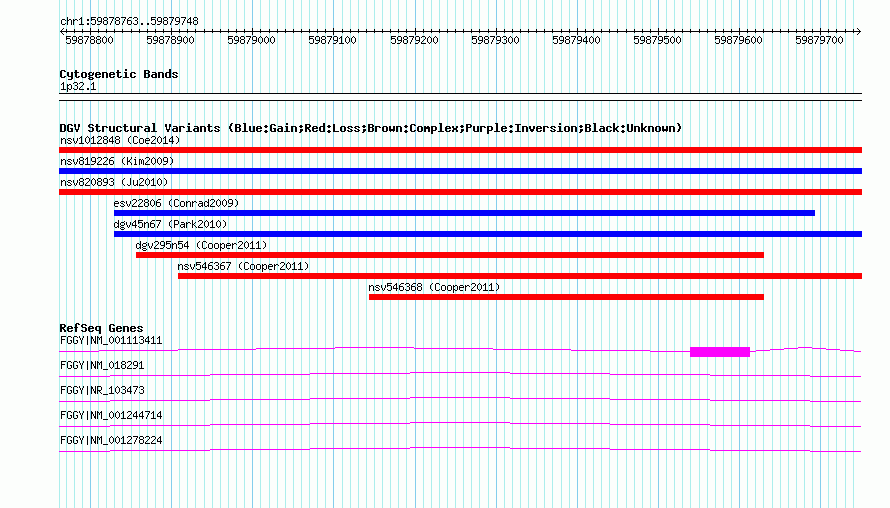Click the nsv1012848 (Coe2014) red loss bar

point(460,150)
